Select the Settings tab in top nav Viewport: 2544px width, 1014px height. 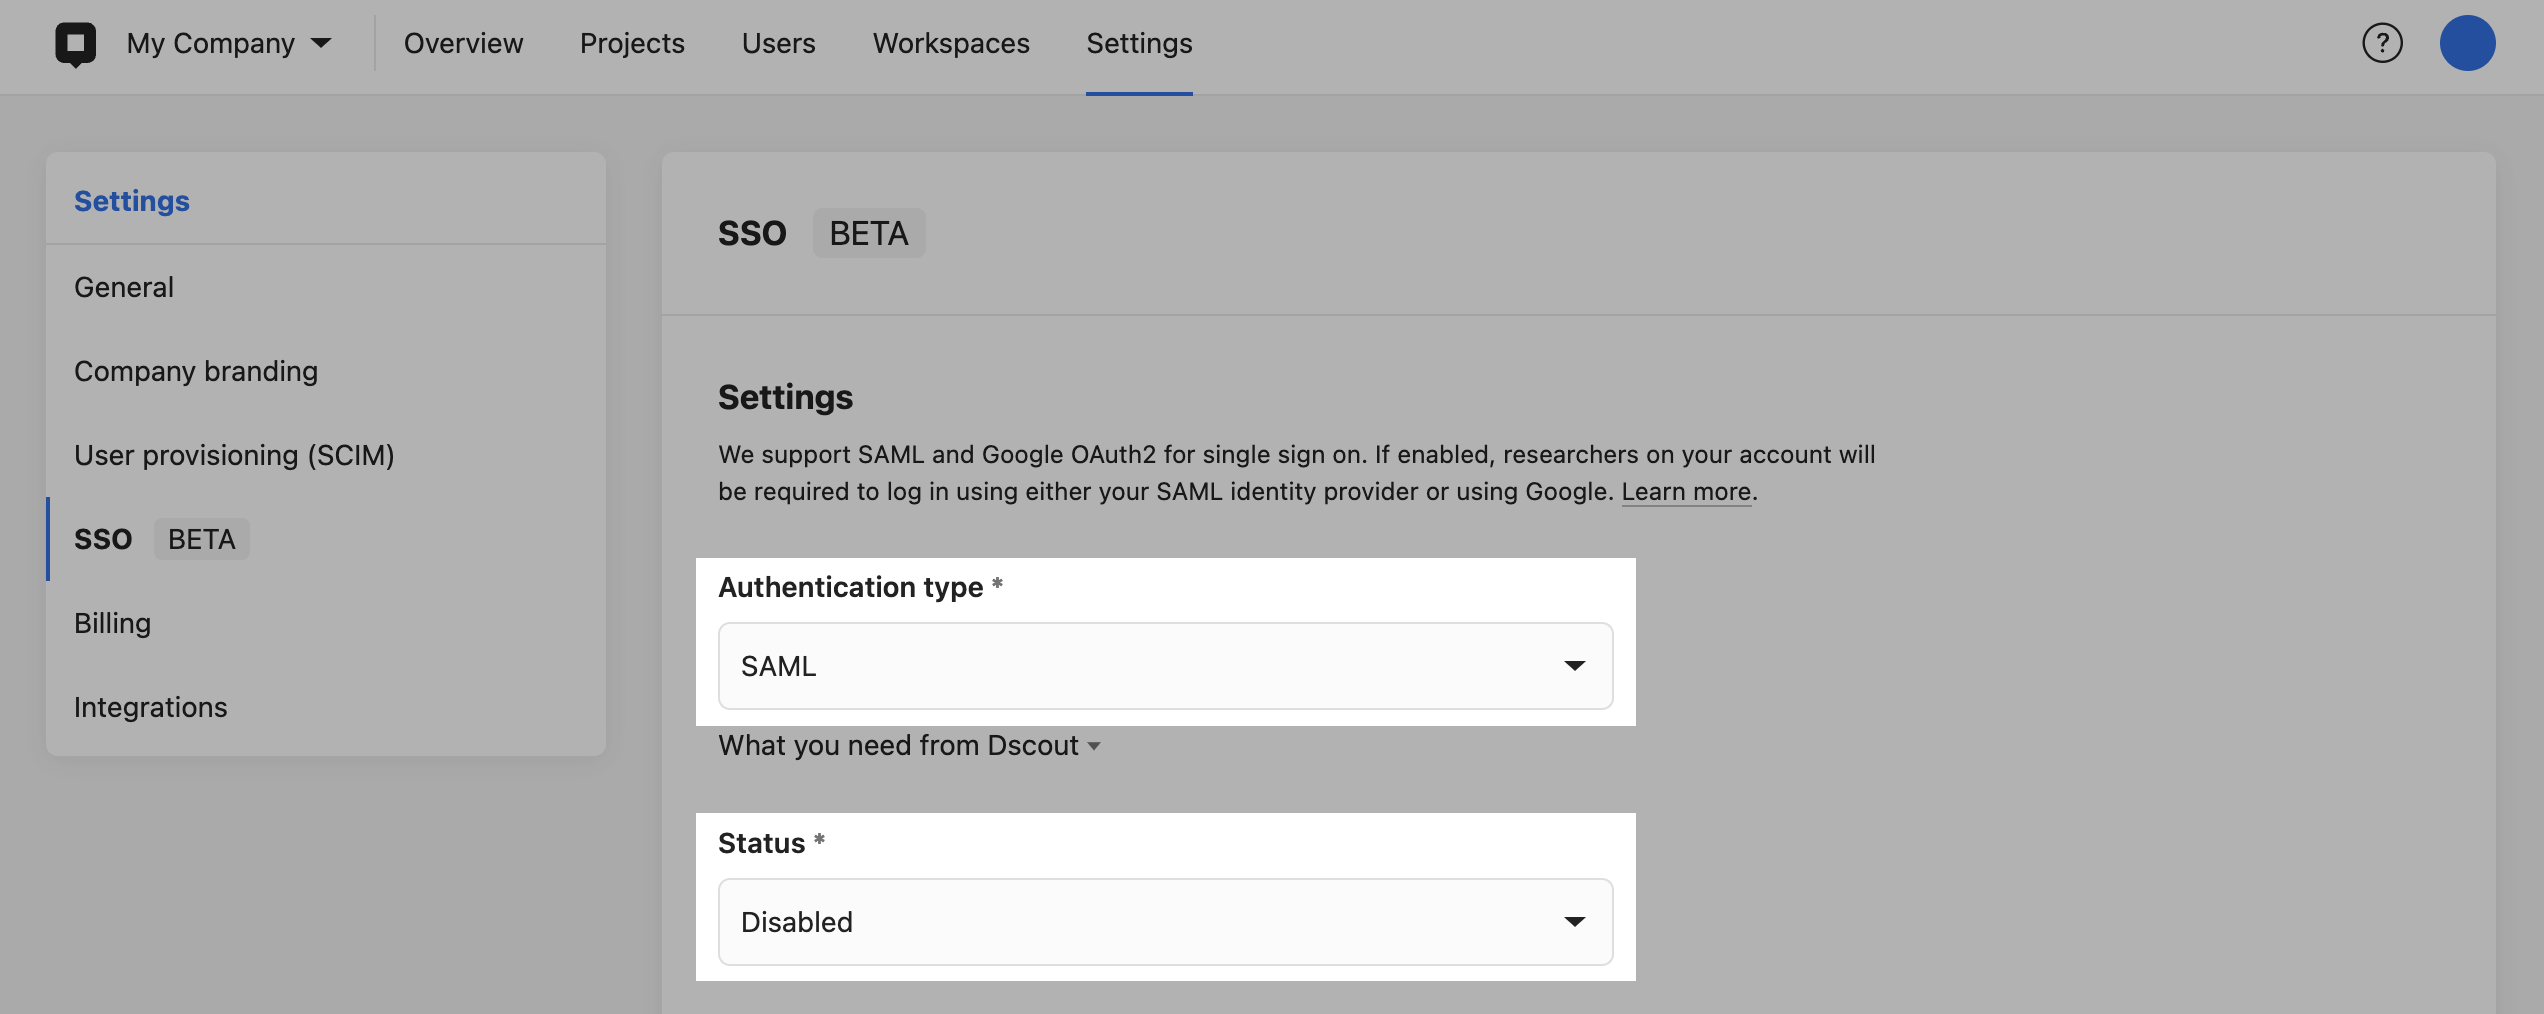[x=1139, y=43]
